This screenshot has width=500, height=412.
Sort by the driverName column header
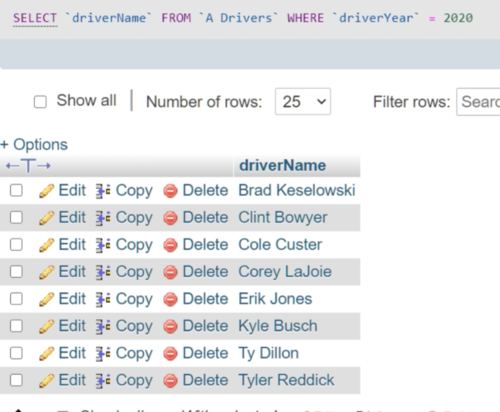click(x=282, y=165)
